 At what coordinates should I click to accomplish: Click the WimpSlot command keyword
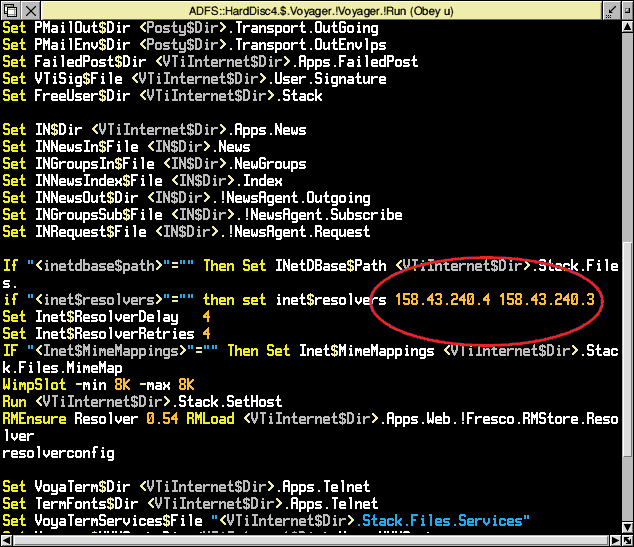[34, 384]
